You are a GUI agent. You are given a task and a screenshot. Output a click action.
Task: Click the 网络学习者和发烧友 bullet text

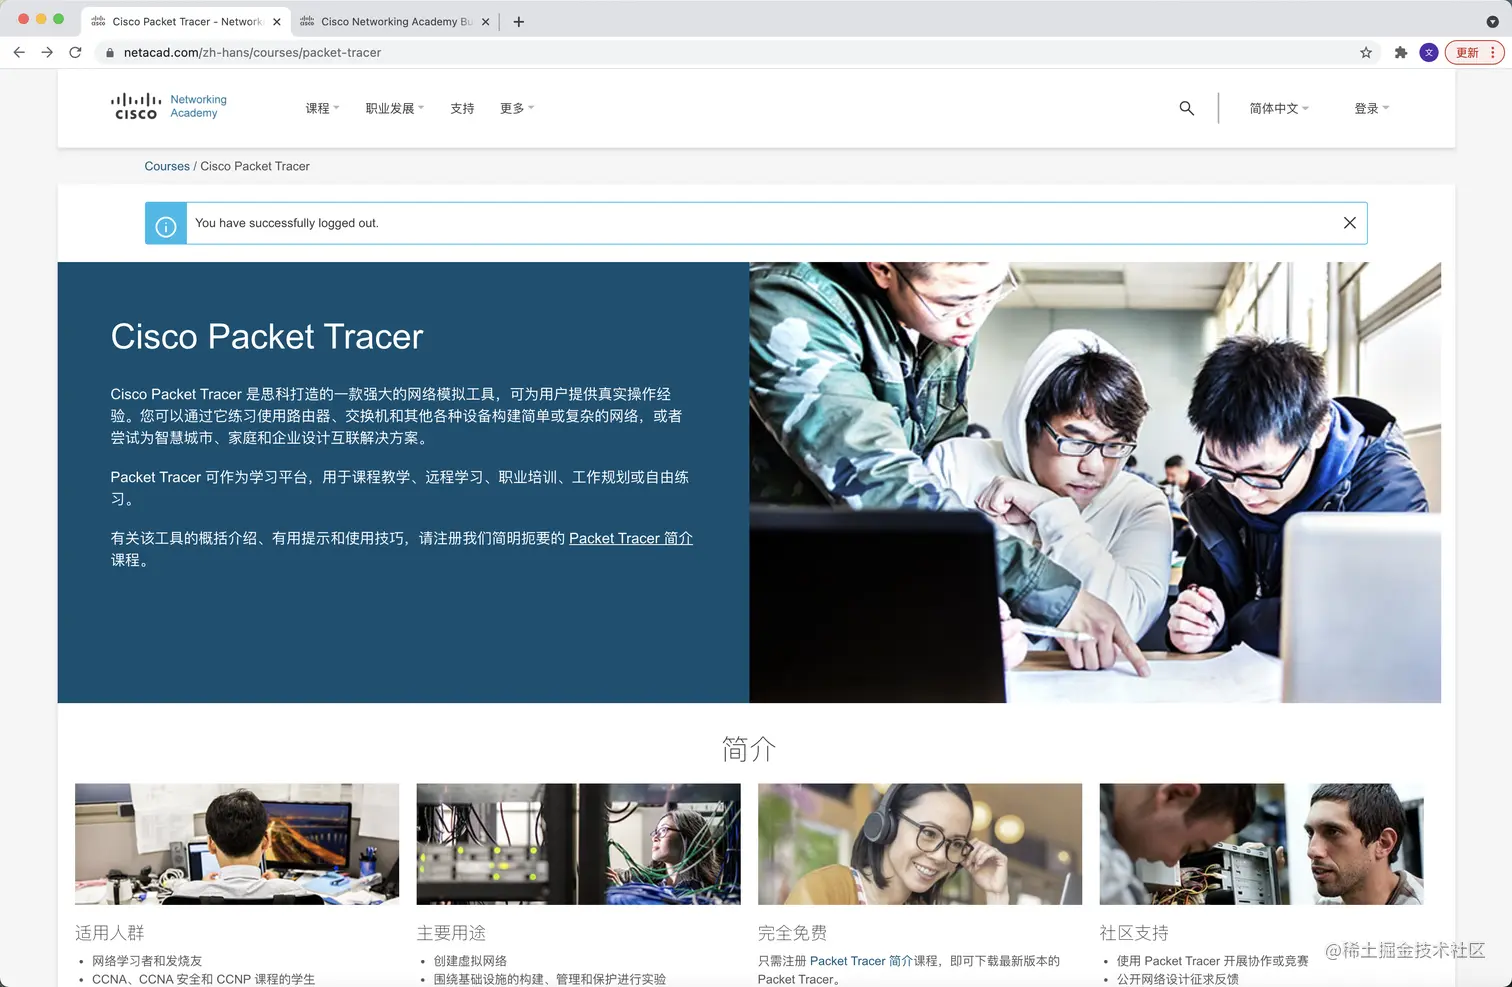pyautogui.click(x=147, y=961)
